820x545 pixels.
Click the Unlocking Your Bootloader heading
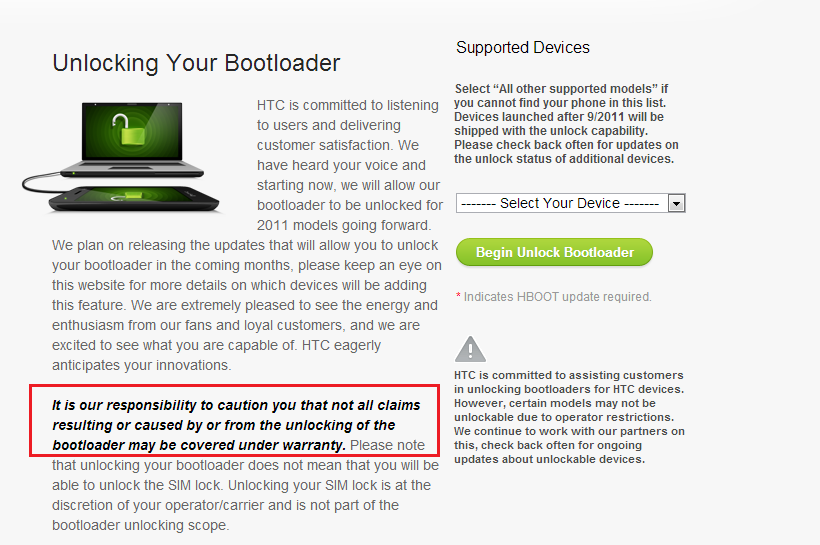196,63
